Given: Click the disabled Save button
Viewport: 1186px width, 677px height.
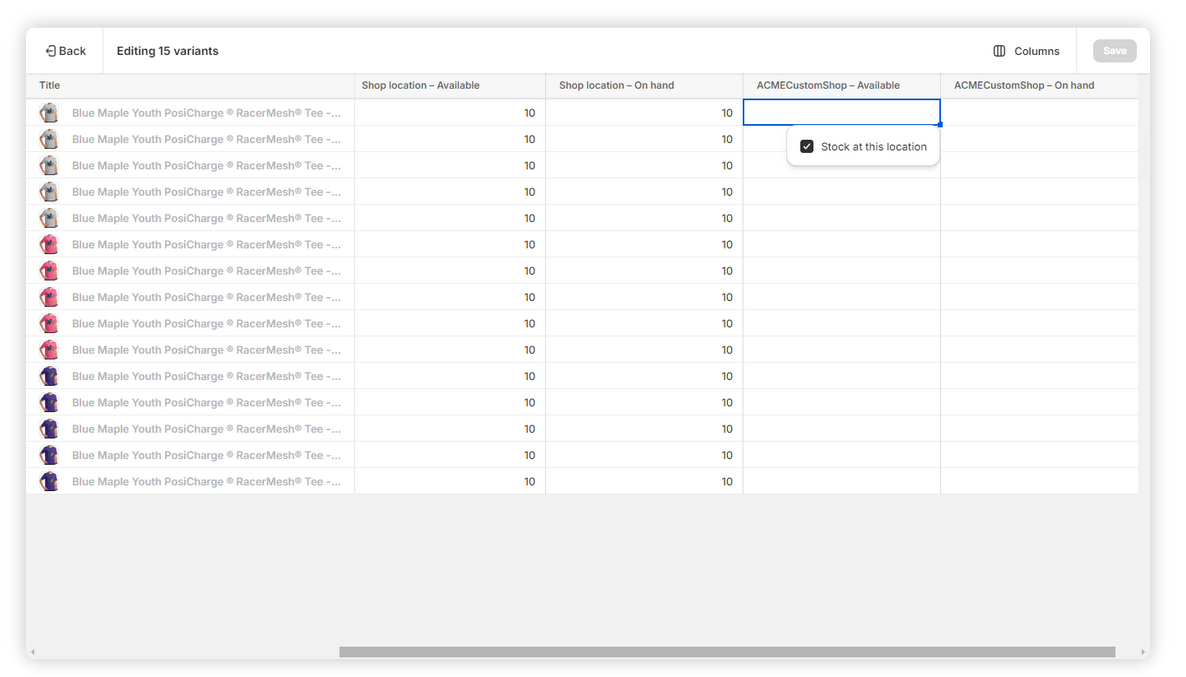Looking at the screenshot, I should (1114, 51).
